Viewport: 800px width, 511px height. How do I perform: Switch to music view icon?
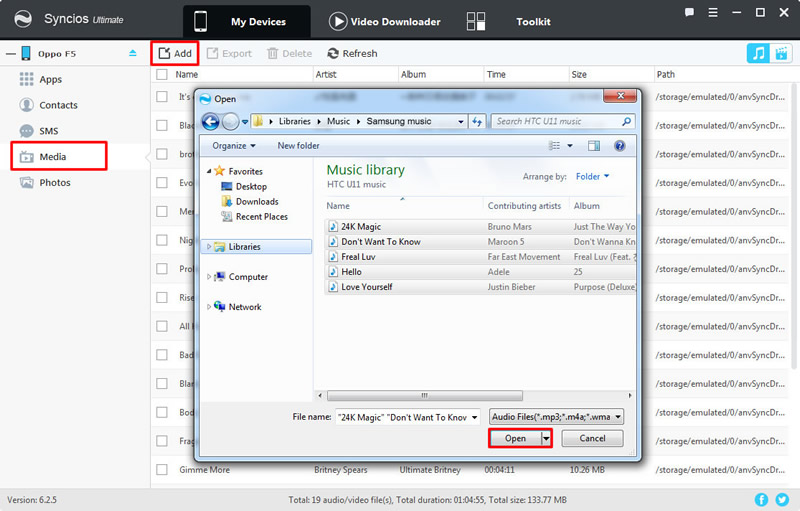(x=758, y=53)
